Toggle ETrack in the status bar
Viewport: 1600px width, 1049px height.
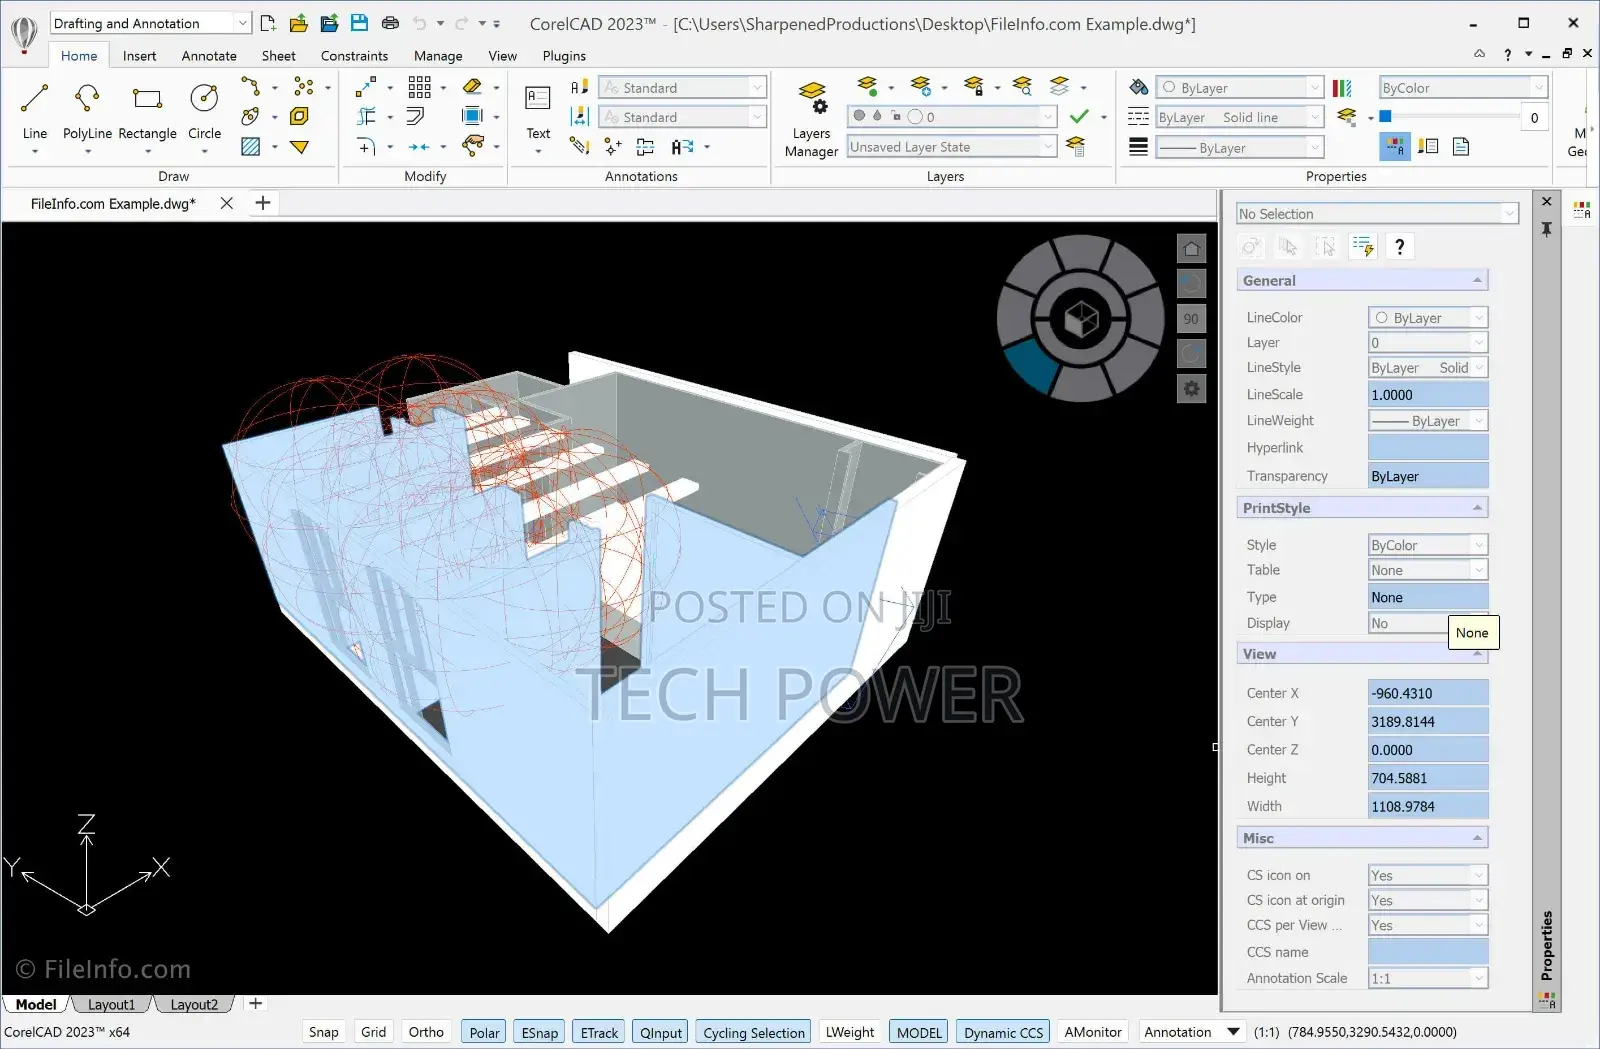[599, 1032]
